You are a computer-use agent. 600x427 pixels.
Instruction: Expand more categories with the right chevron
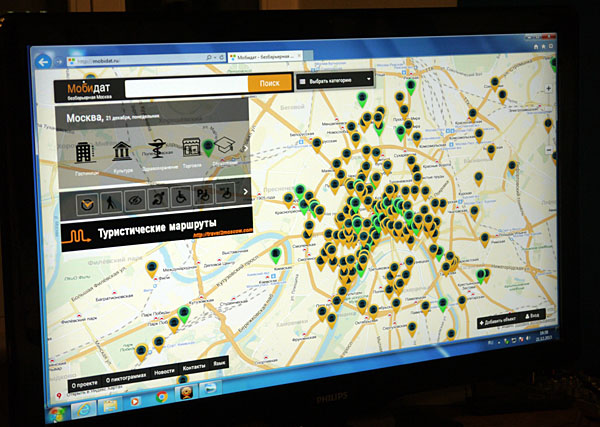(246, 148)
